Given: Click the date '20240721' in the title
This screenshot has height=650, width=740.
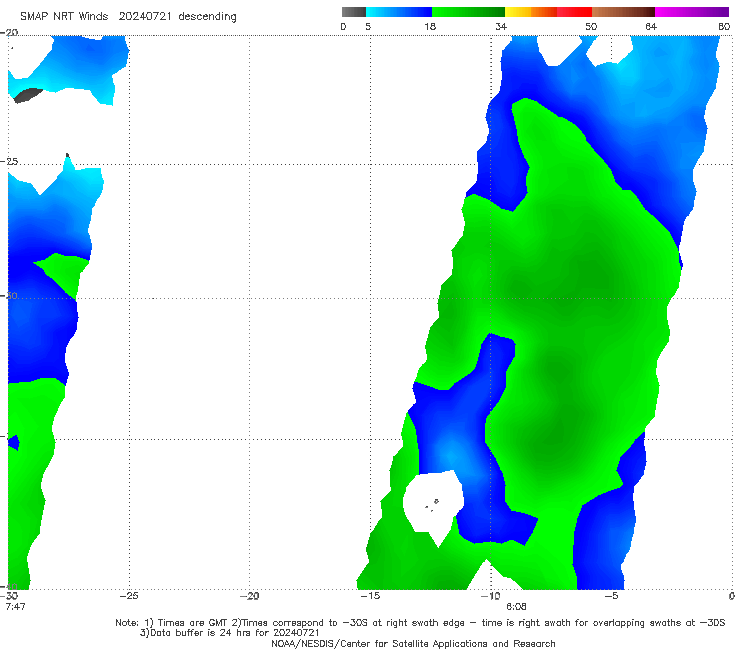Looking at the screenshot, I should click(x=145, y=16).
